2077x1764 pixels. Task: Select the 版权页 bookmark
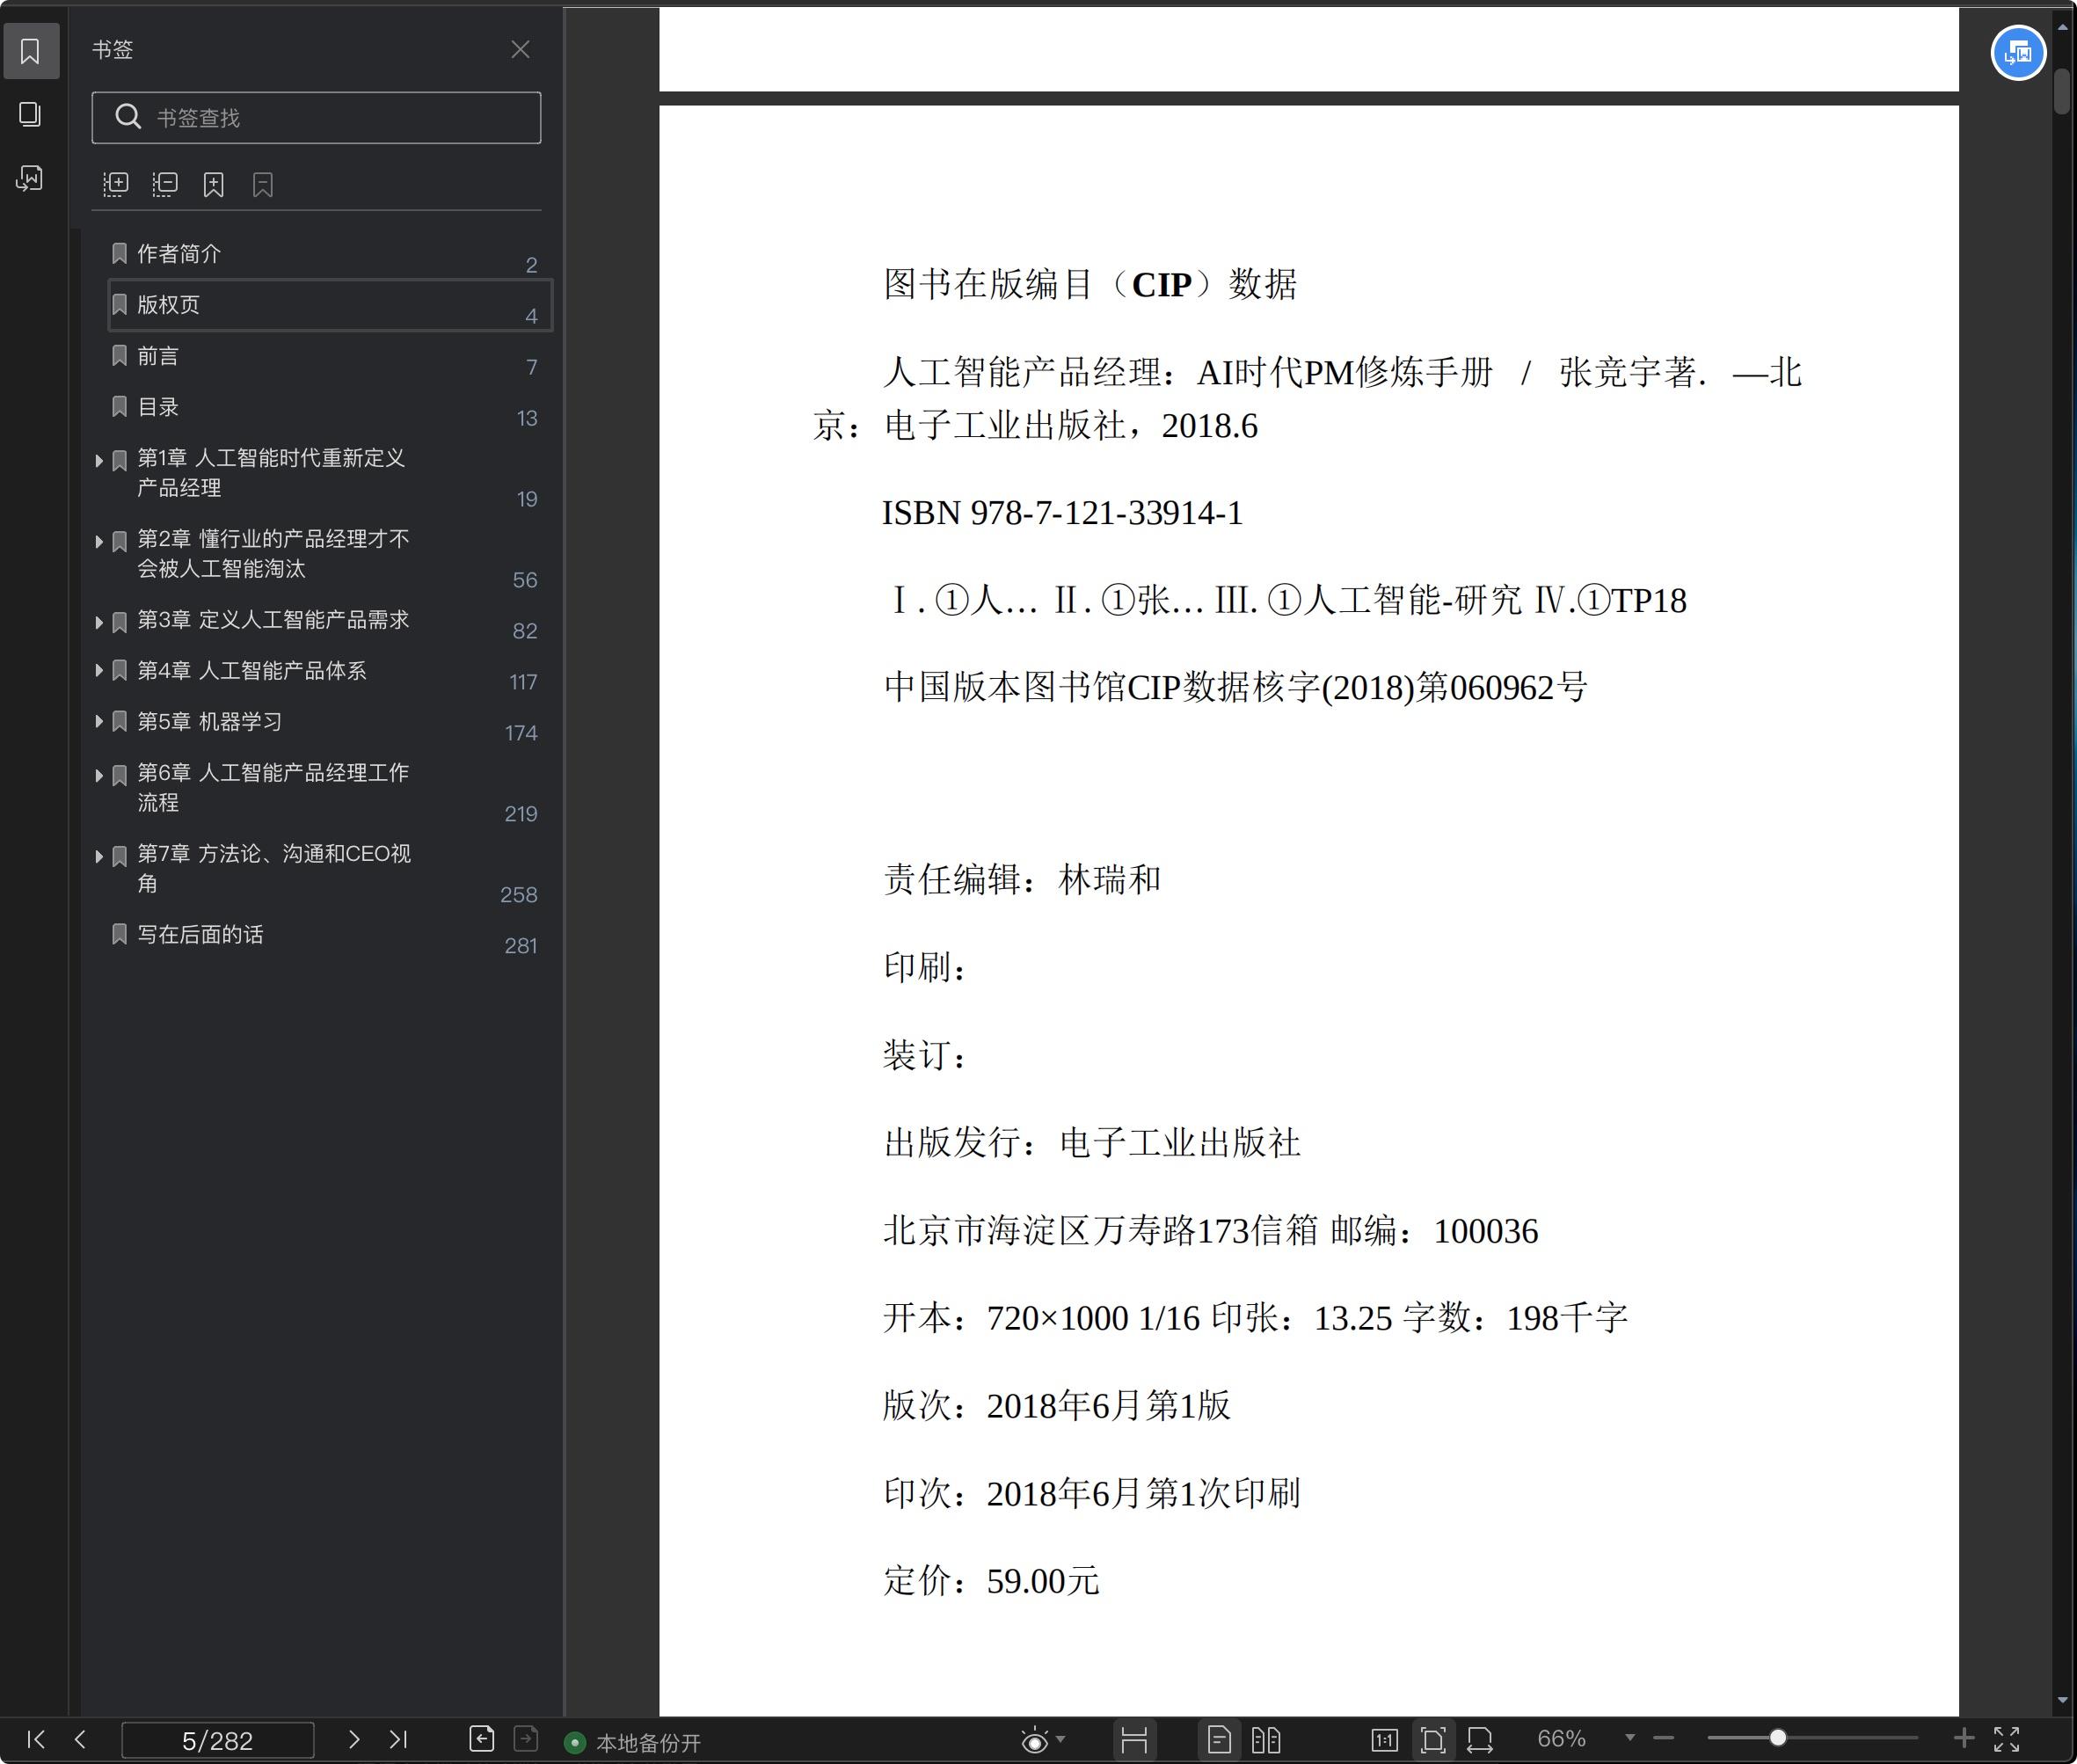(x=330, y=305)
